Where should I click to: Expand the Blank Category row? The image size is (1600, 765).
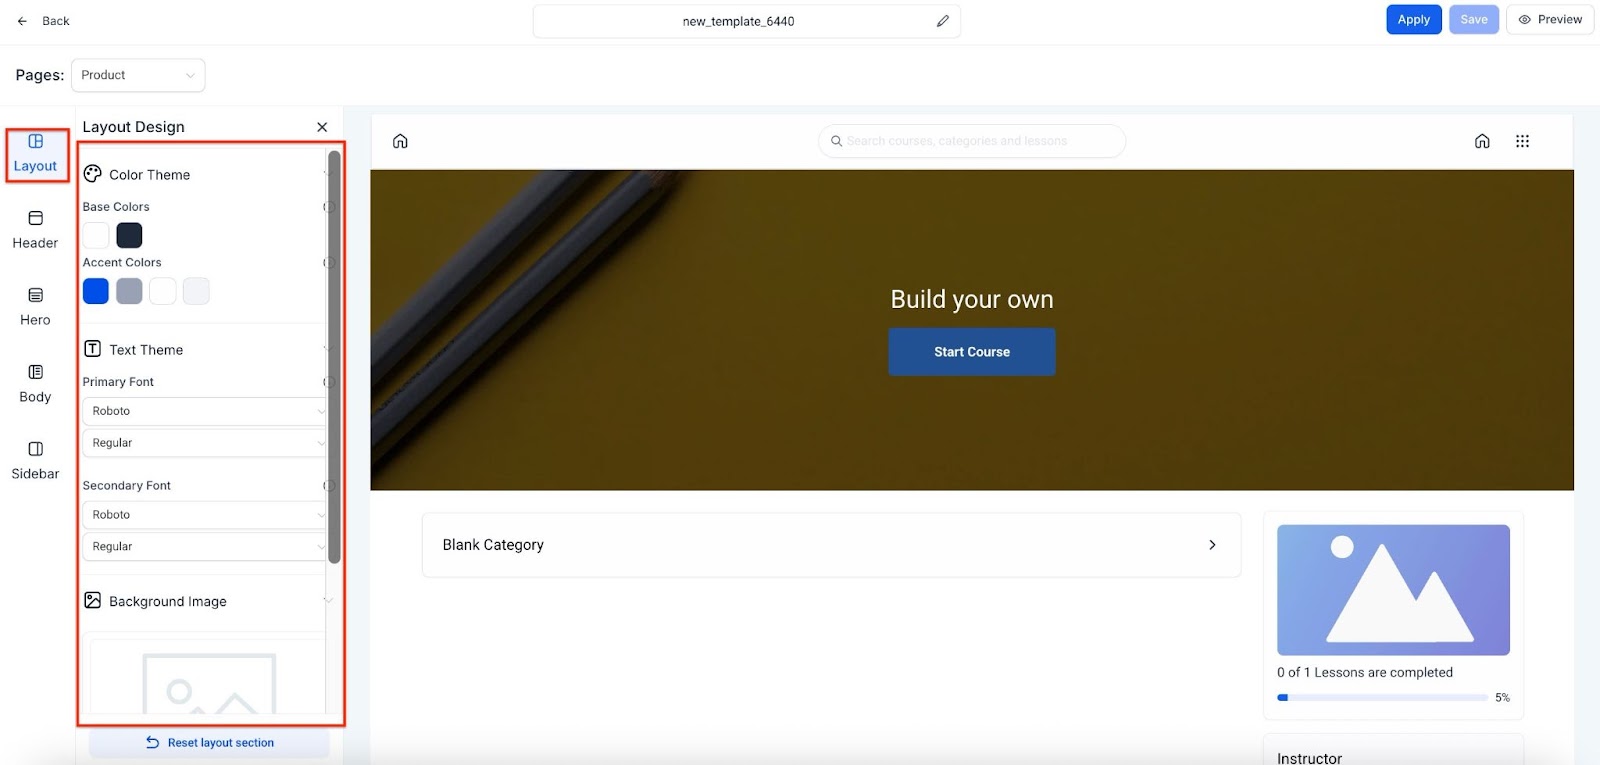831,545
